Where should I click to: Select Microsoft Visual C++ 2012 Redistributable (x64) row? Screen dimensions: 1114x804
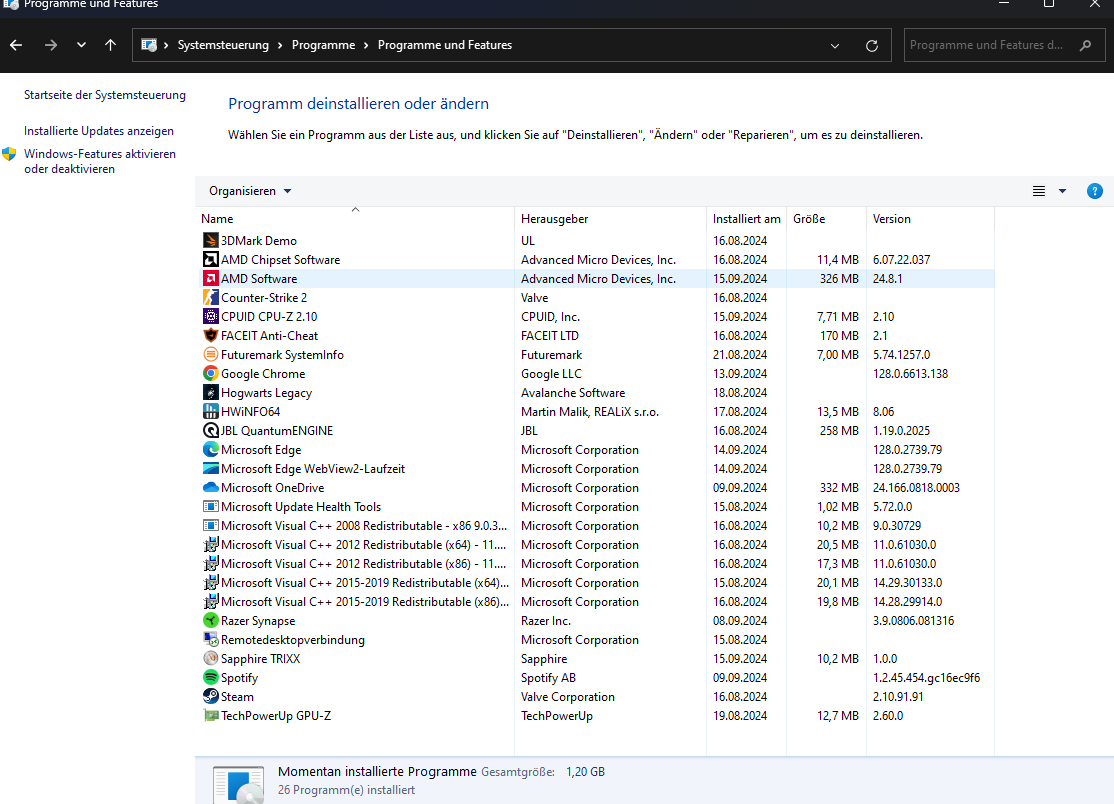(x=595, y=545)
